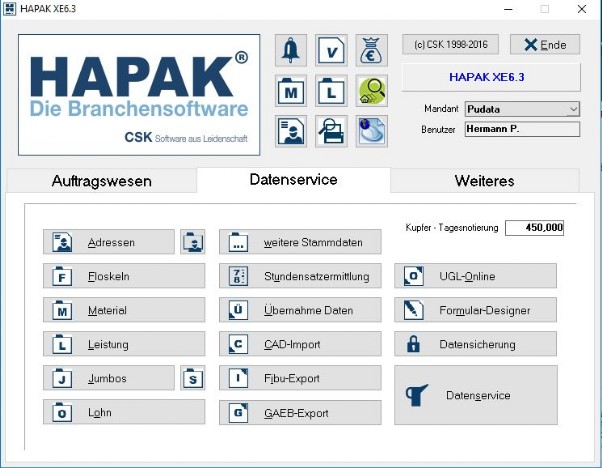The width and height of the screenshot is (602, 468).
Task: Launch Stundensatzermittlung
Action: (x=300, y=276)
